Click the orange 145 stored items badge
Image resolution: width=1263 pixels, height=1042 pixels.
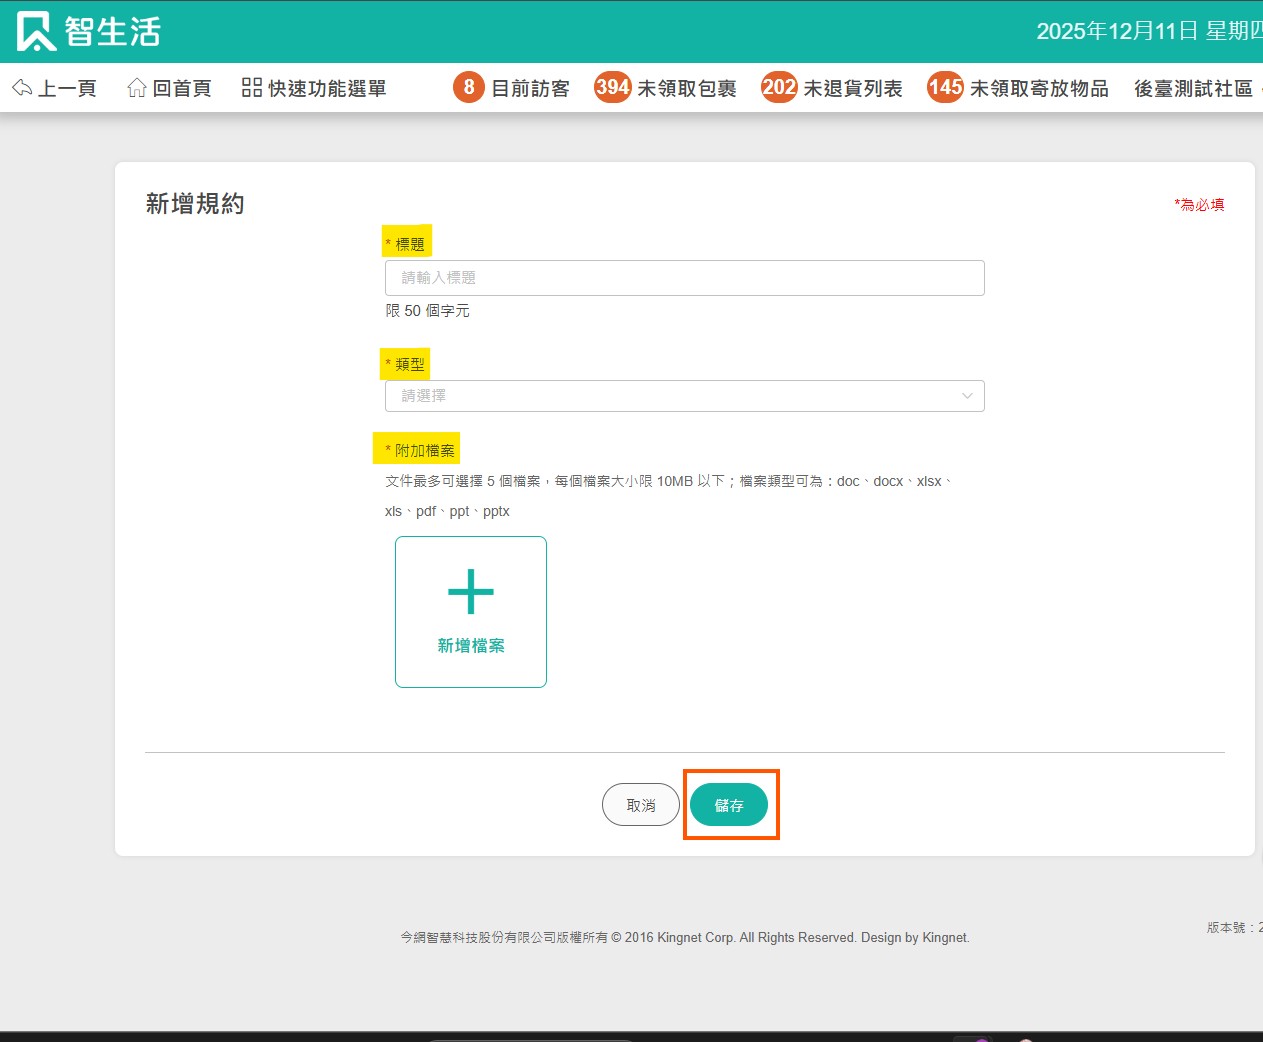point(944,88)
